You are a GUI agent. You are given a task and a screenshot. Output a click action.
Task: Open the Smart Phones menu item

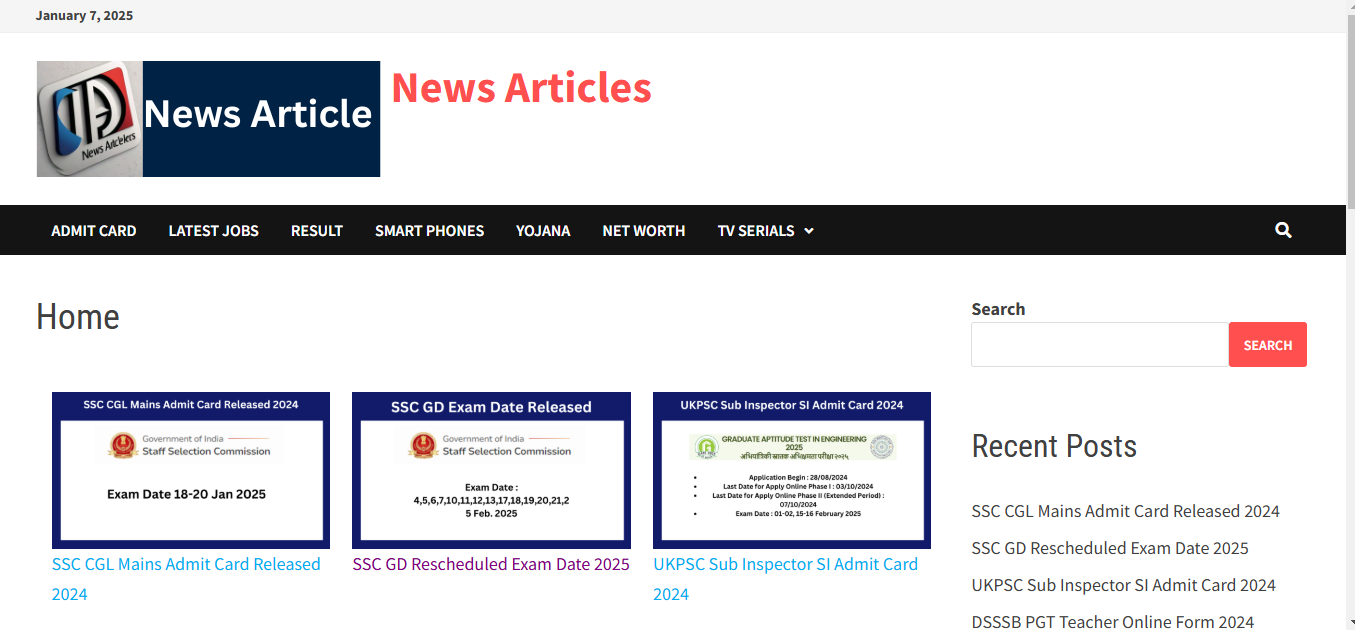coord(429,230)
